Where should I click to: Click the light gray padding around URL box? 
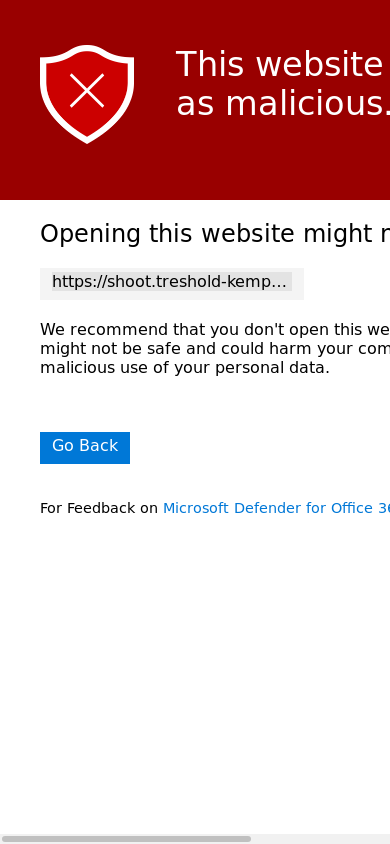pos(298,284)
